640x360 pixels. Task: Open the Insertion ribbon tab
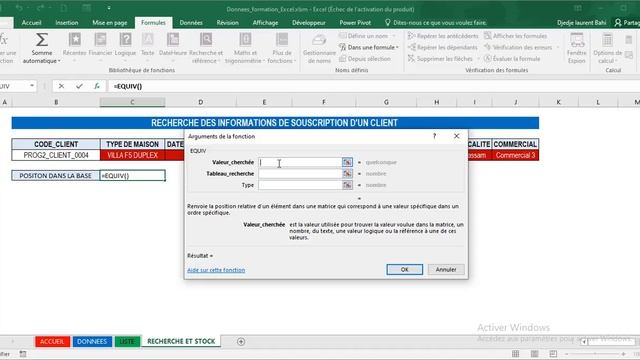pos(67,23)
